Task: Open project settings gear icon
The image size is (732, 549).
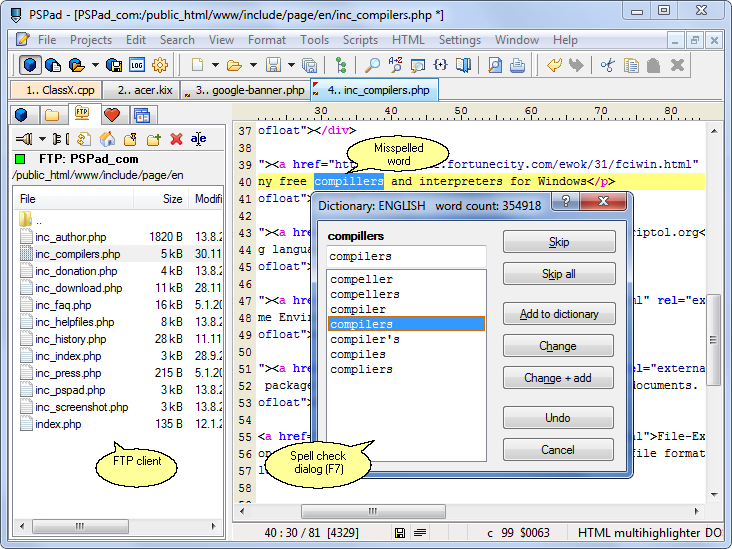Action: [160, 65]
